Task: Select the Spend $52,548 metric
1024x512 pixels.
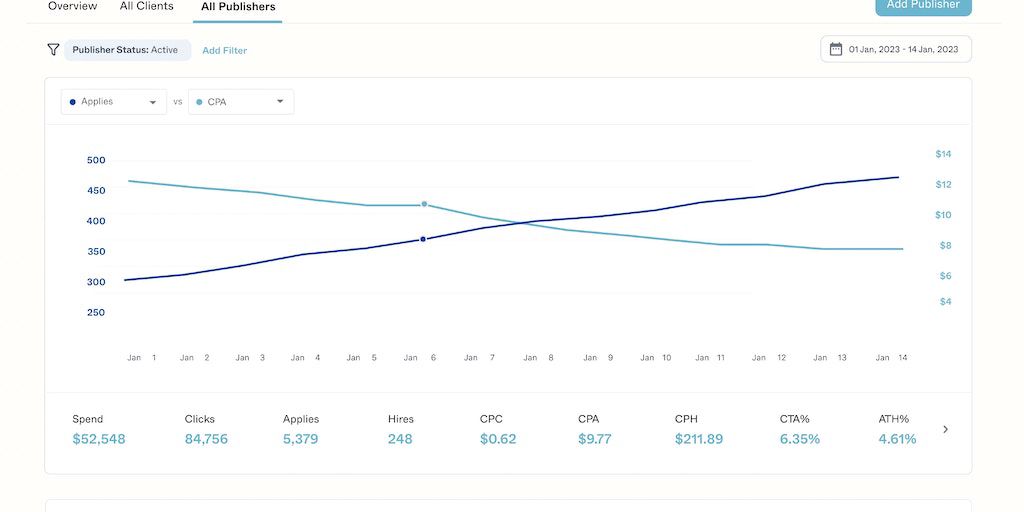Action: [x=99, y=430]
